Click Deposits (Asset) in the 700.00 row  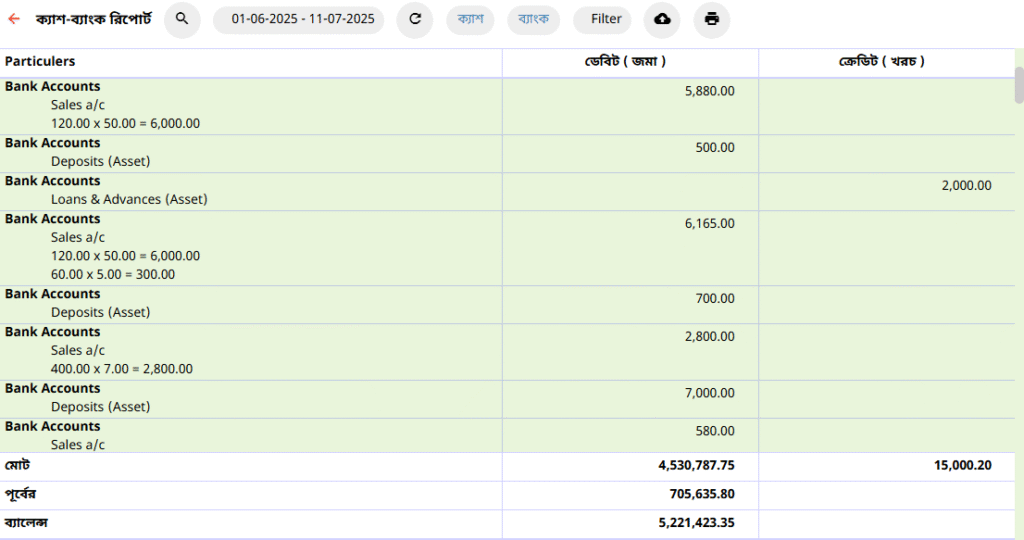tap(101, 312)
